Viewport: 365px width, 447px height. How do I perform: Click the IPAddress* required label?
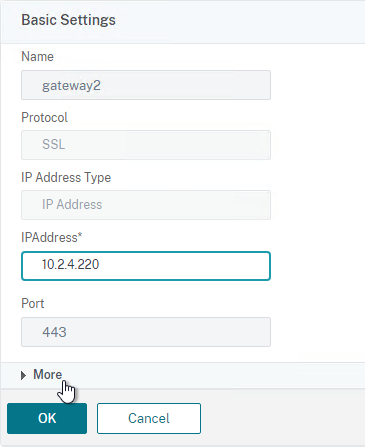(x=52, y=237)
